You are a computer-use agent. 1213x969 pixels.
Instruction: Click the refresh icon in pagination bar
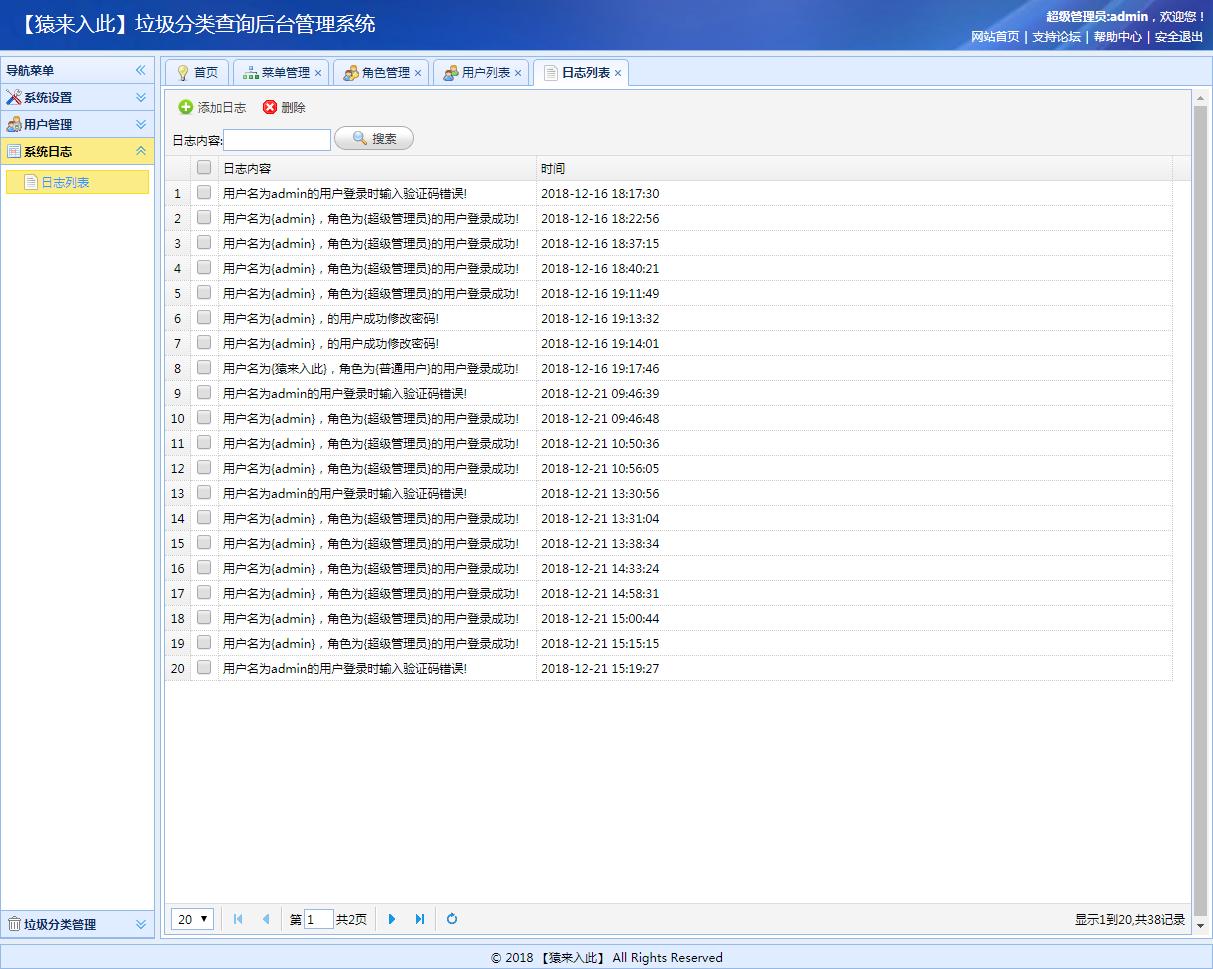tap(452, 918)
